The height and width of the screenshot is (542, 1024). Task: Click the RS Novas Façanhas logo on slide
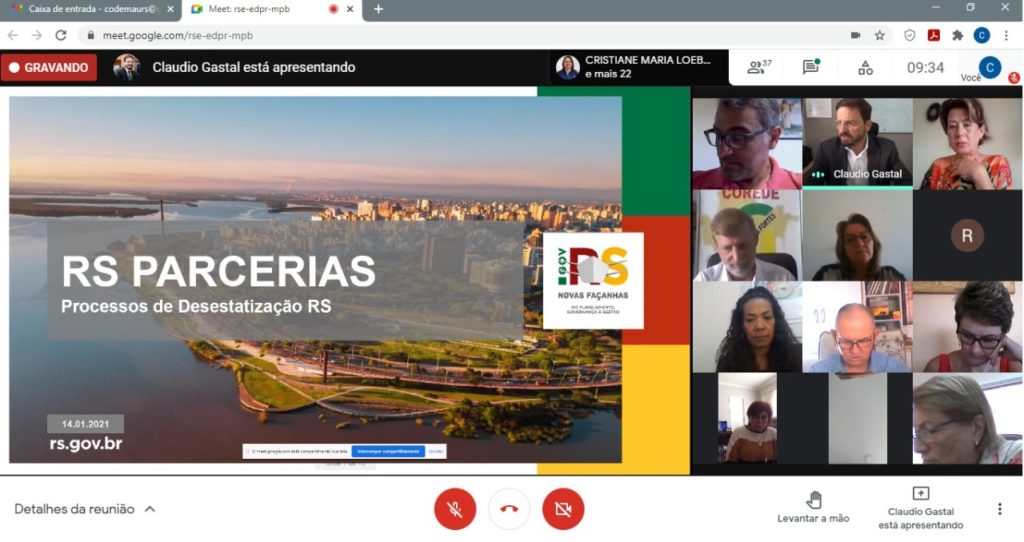click(x=593, y=281)
